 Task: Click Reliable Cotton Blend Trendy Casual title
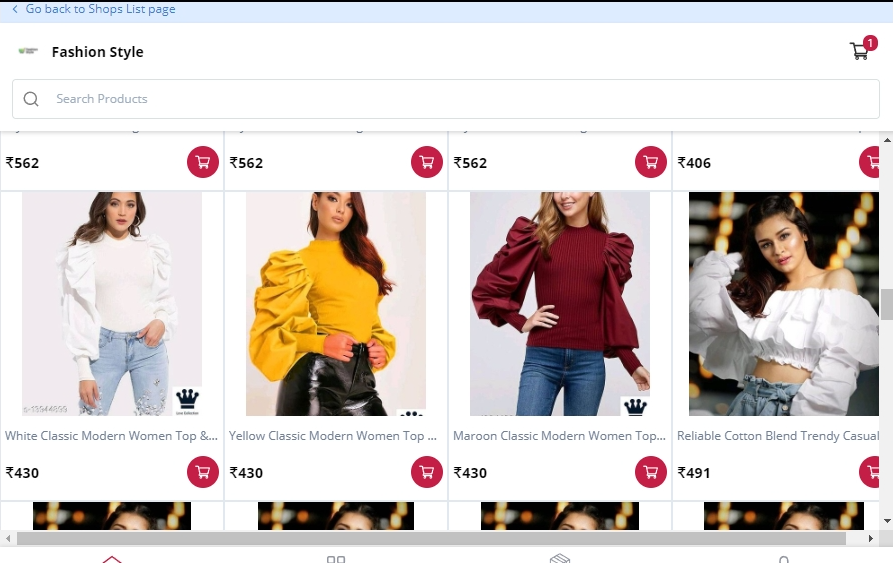coord(778,436)
